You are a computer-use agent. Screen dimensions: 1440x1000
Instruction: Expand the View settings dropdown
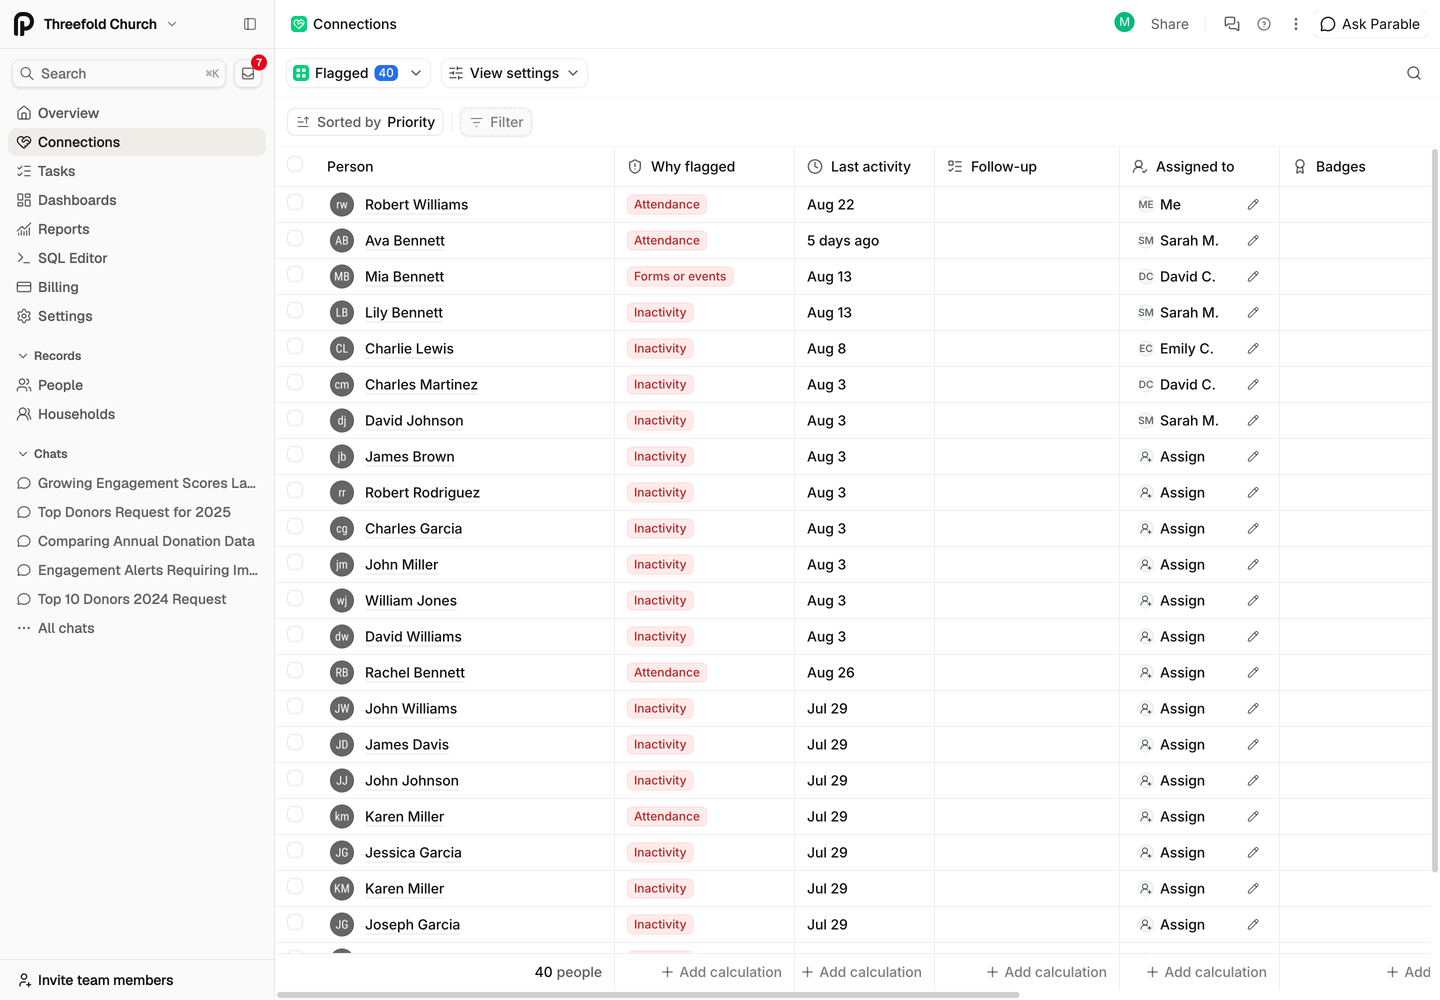(514, 73)
